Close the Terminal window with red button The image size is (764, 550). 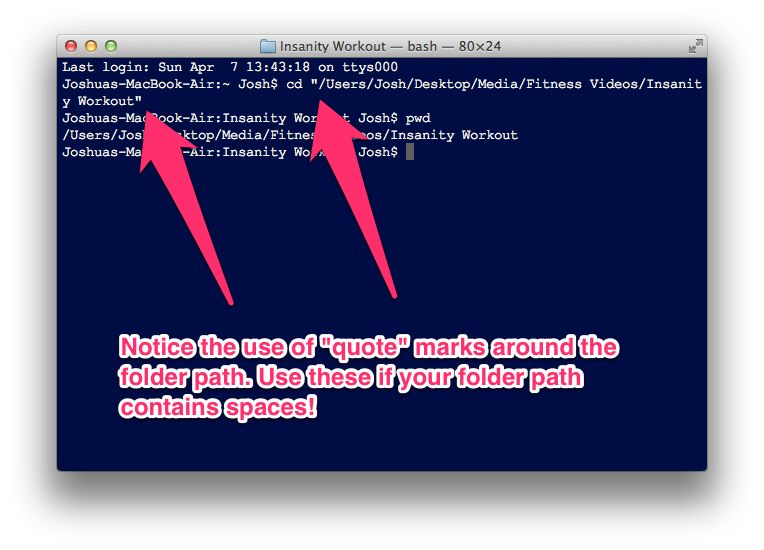(71, 46)
